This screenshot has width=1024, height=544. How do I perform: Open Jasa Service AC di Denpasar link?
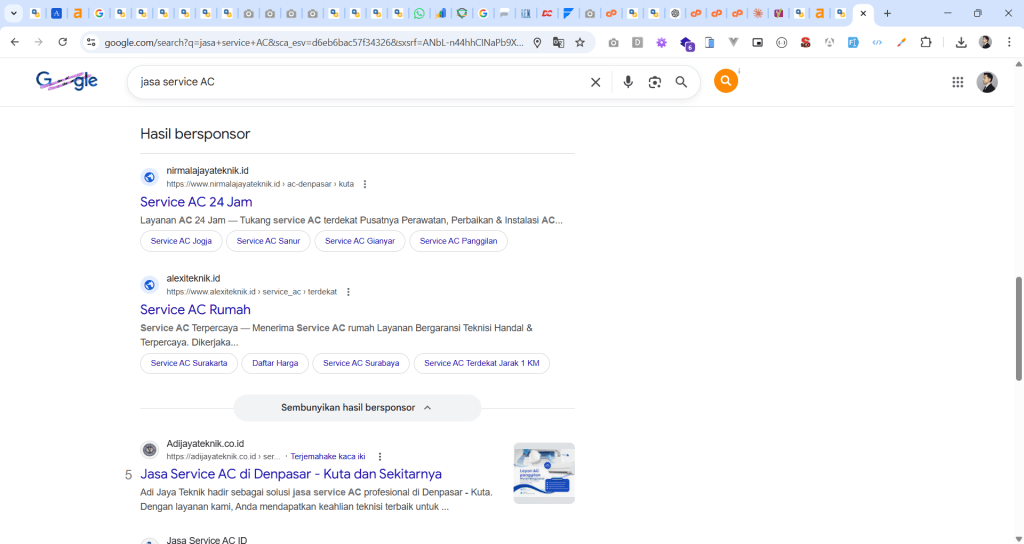point(291,474)
